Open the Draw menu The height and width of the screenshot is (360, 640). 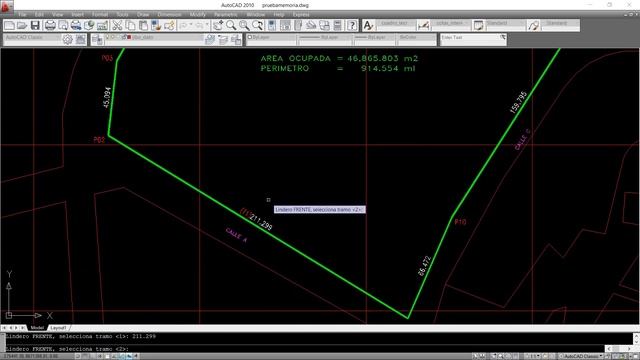143,14
